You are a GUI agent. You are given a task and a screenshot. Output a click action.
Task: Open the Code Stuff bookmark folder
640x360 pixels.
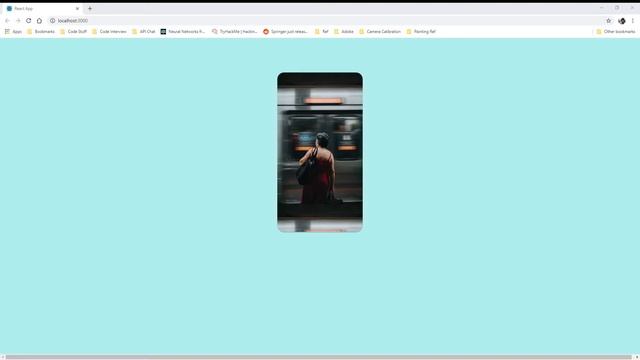pos(73,31)
